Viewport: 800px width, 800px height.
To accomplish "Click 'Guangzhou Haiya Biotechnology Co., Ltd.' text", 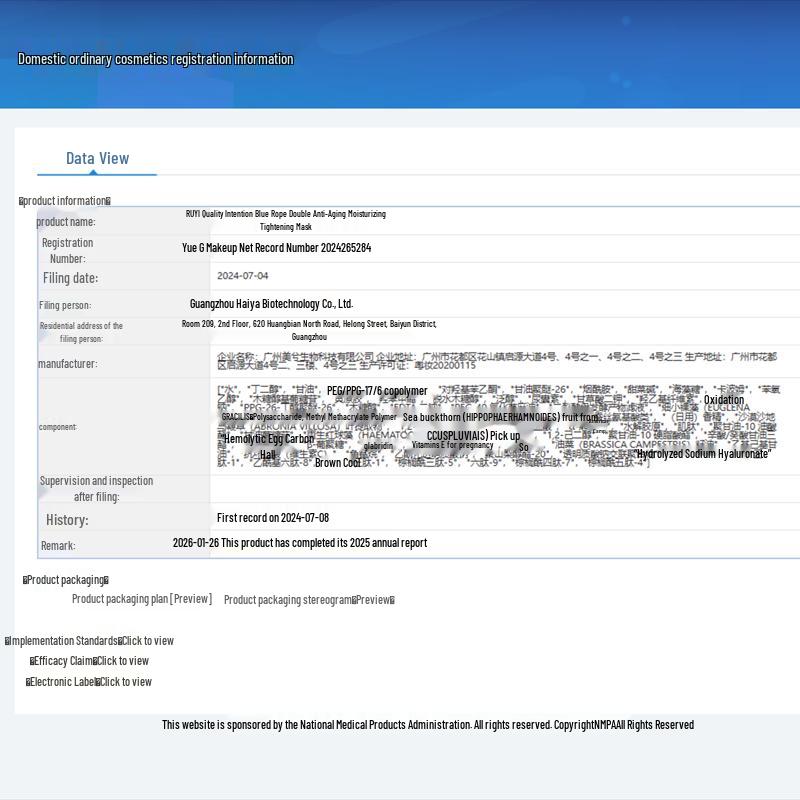I will click(271, 304).
